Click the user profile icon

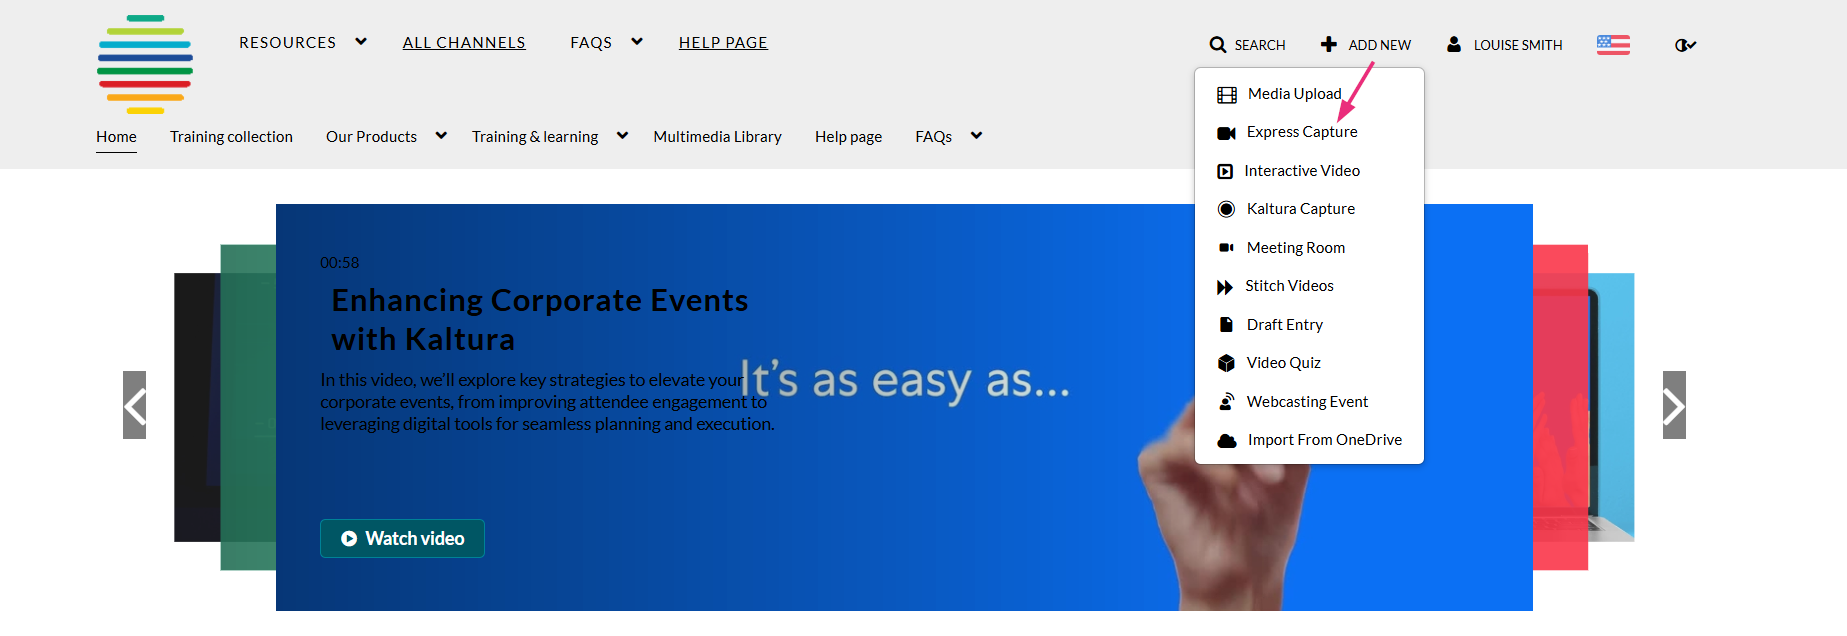tap(1454, 44)
